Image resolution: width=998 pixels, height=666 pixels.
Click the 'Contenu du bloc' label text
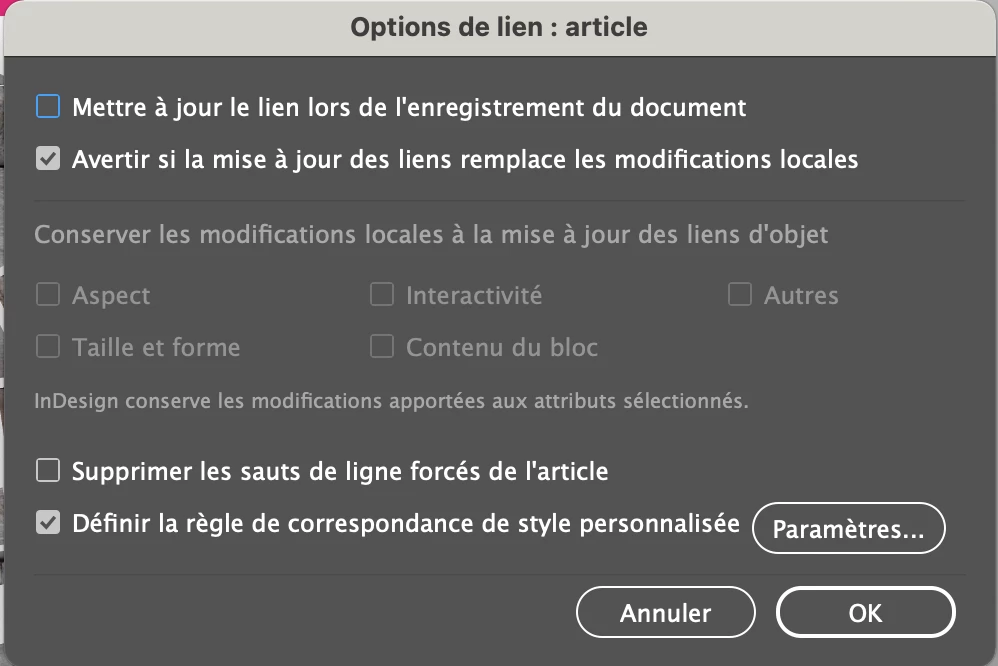[502, 348]
